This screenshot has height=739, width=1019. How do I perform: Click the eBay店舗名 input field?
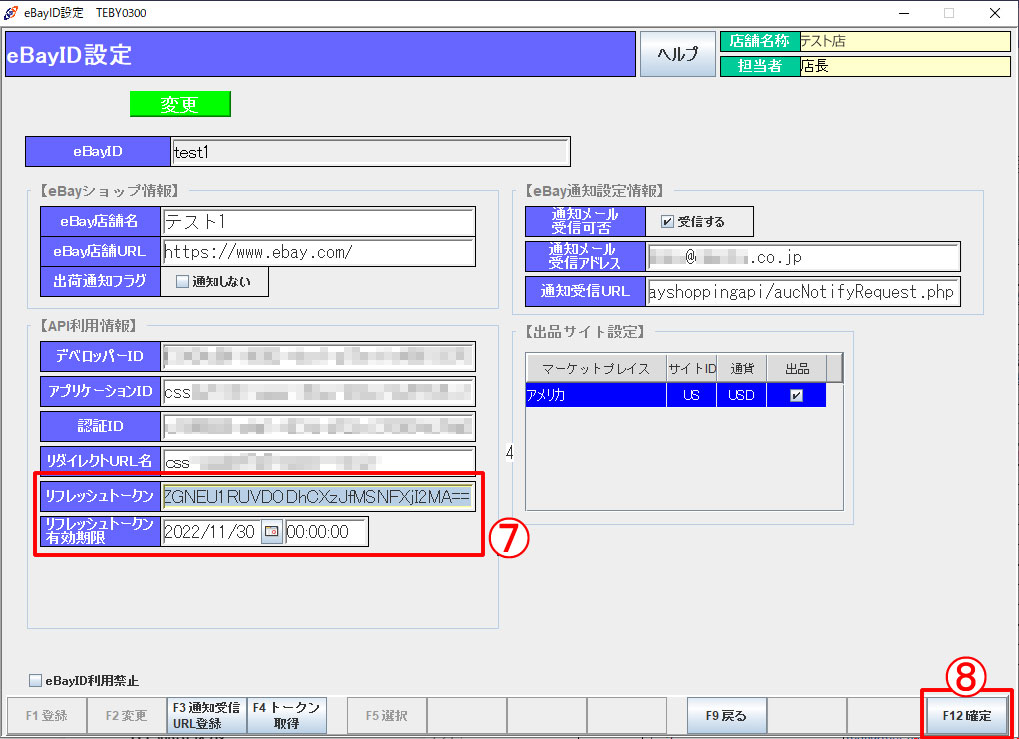[x=317, y=221]
